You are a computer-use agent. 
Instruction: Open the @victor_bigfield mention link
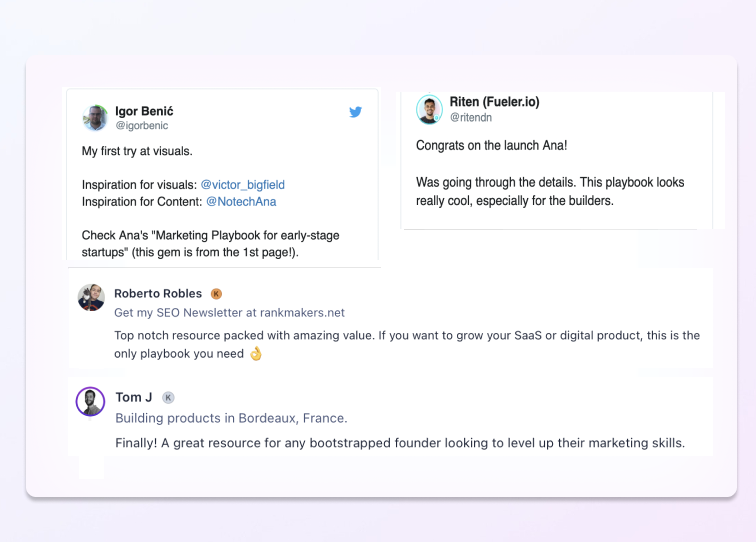[243, 184]
